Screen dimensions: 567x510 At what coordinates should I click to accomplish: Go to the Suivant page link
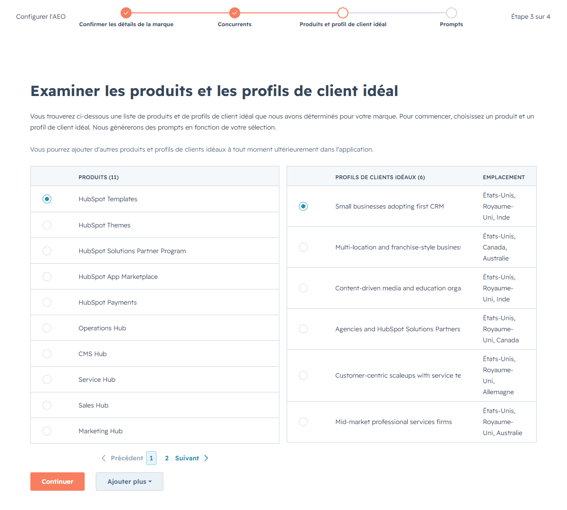coord(187,458)
